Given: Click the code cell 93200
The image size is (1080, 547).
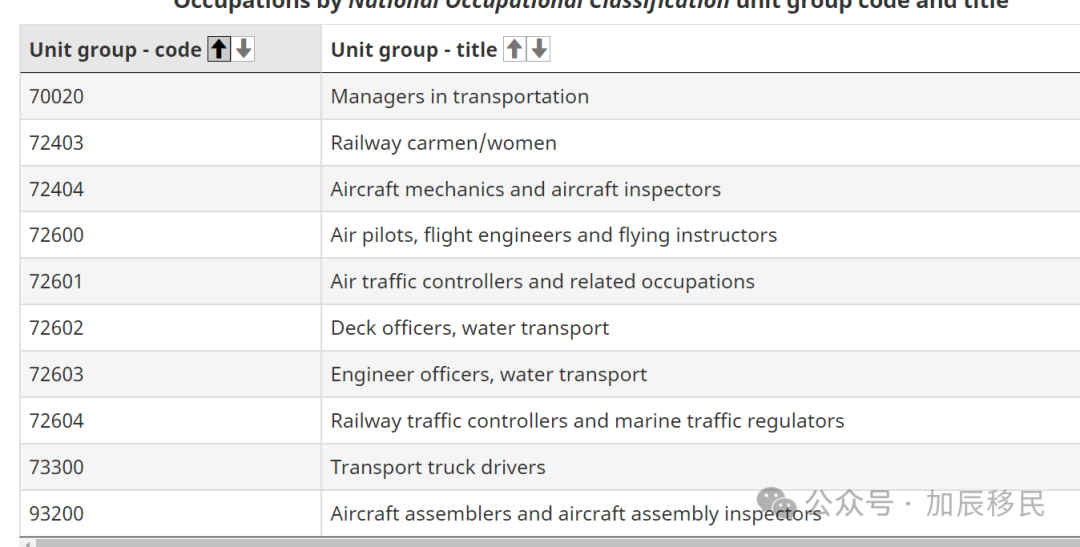Looking at the screenshot, I should click(57, 514).
